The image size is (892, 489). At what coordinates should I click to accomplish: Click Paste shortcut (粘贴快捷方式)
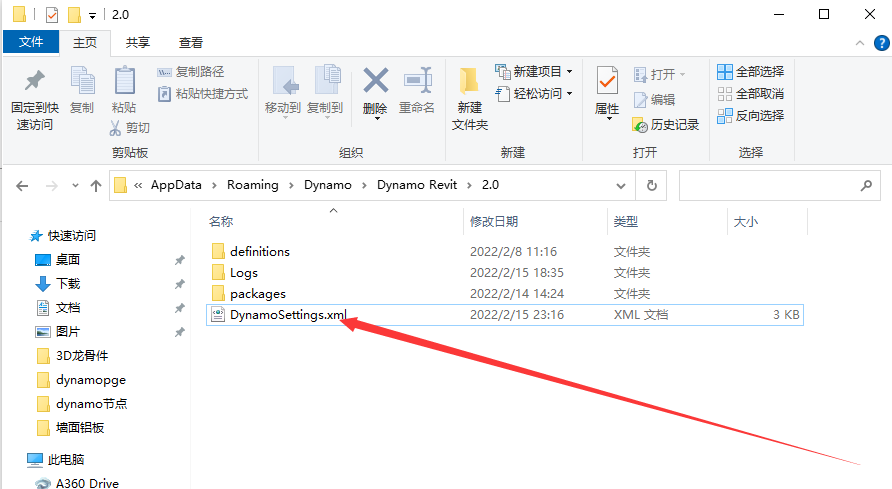(203, 94)
